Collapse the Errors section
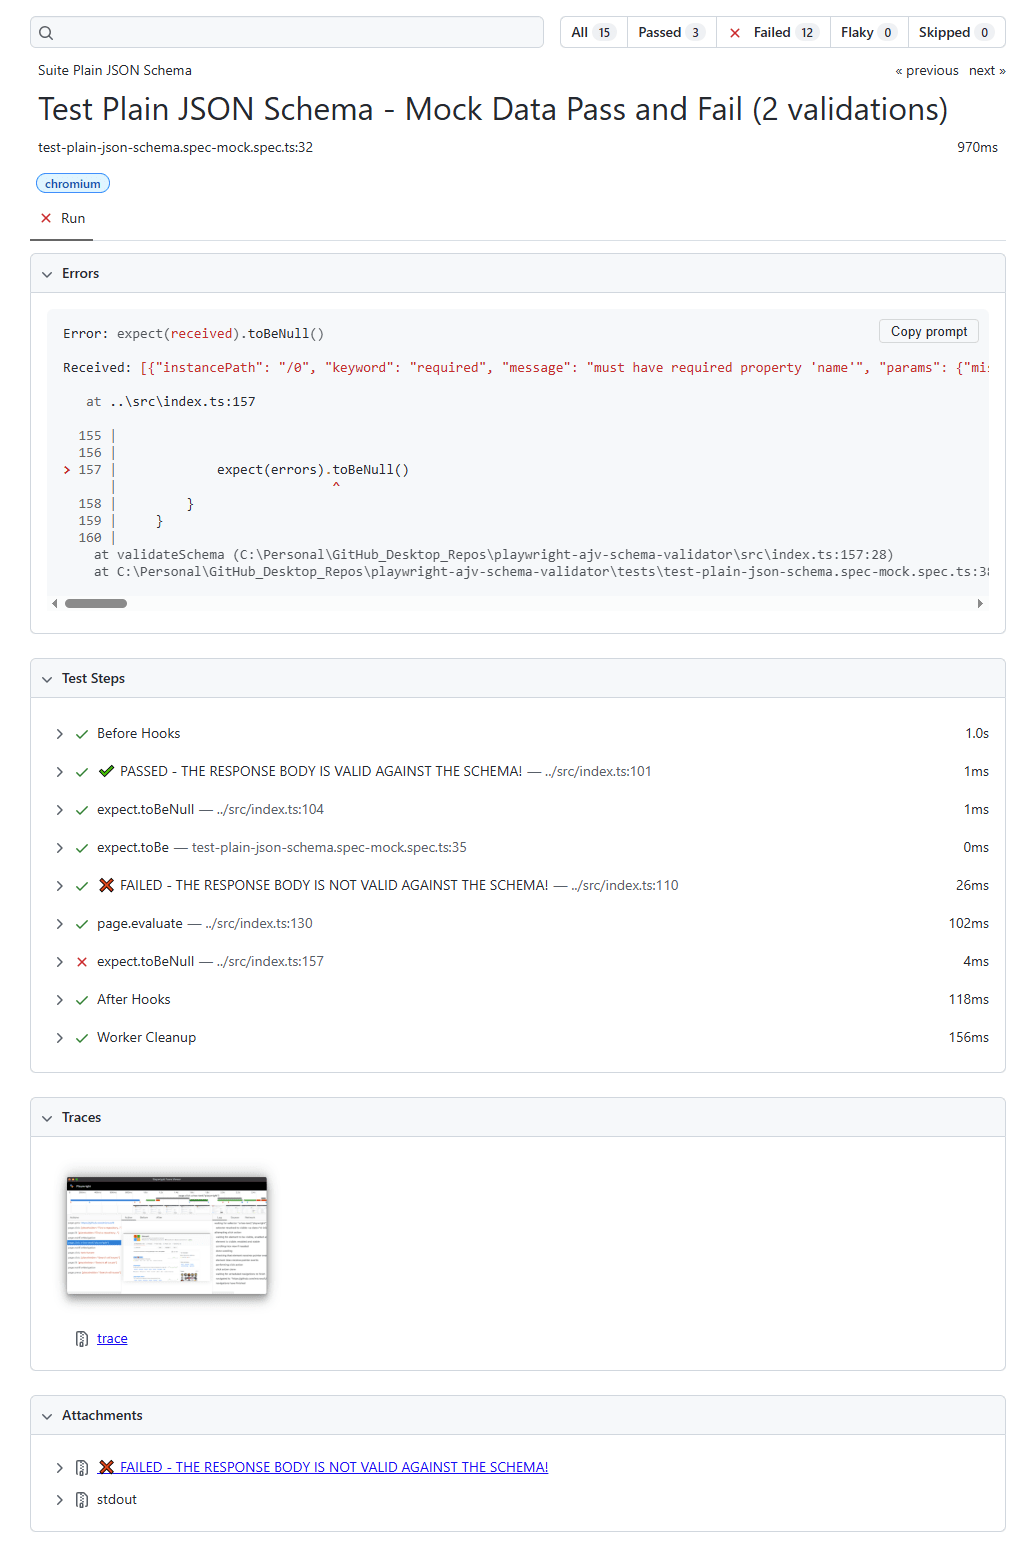Image resolution: width=1036 pixels, height=1566 pixels. (48, 273)
